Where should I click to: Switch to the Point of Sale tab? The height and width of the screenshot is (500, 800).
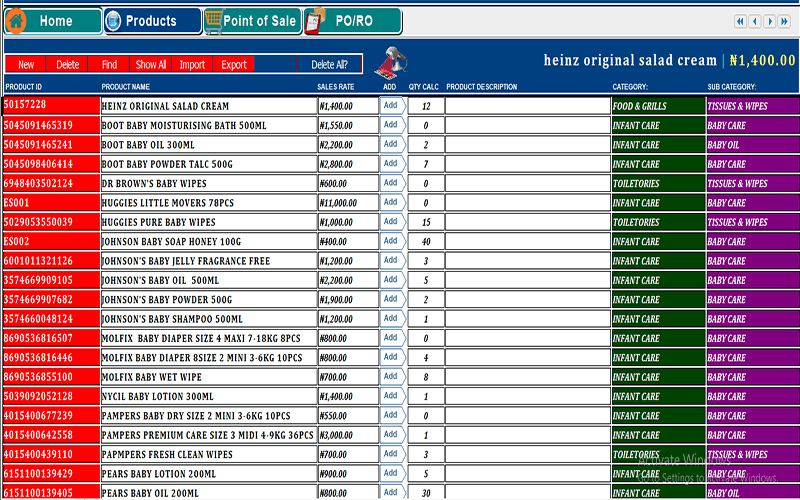258,21
